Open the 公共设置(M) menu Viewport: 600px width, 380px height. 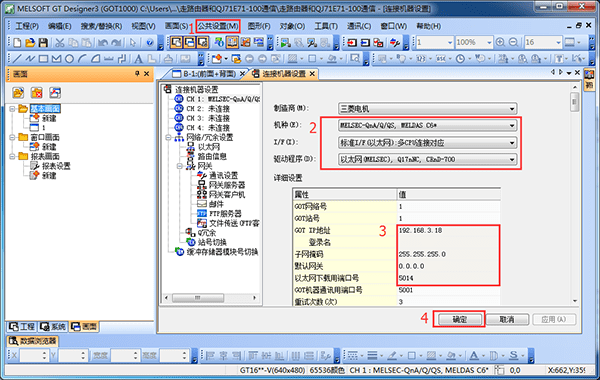click(x=218, y=26)
